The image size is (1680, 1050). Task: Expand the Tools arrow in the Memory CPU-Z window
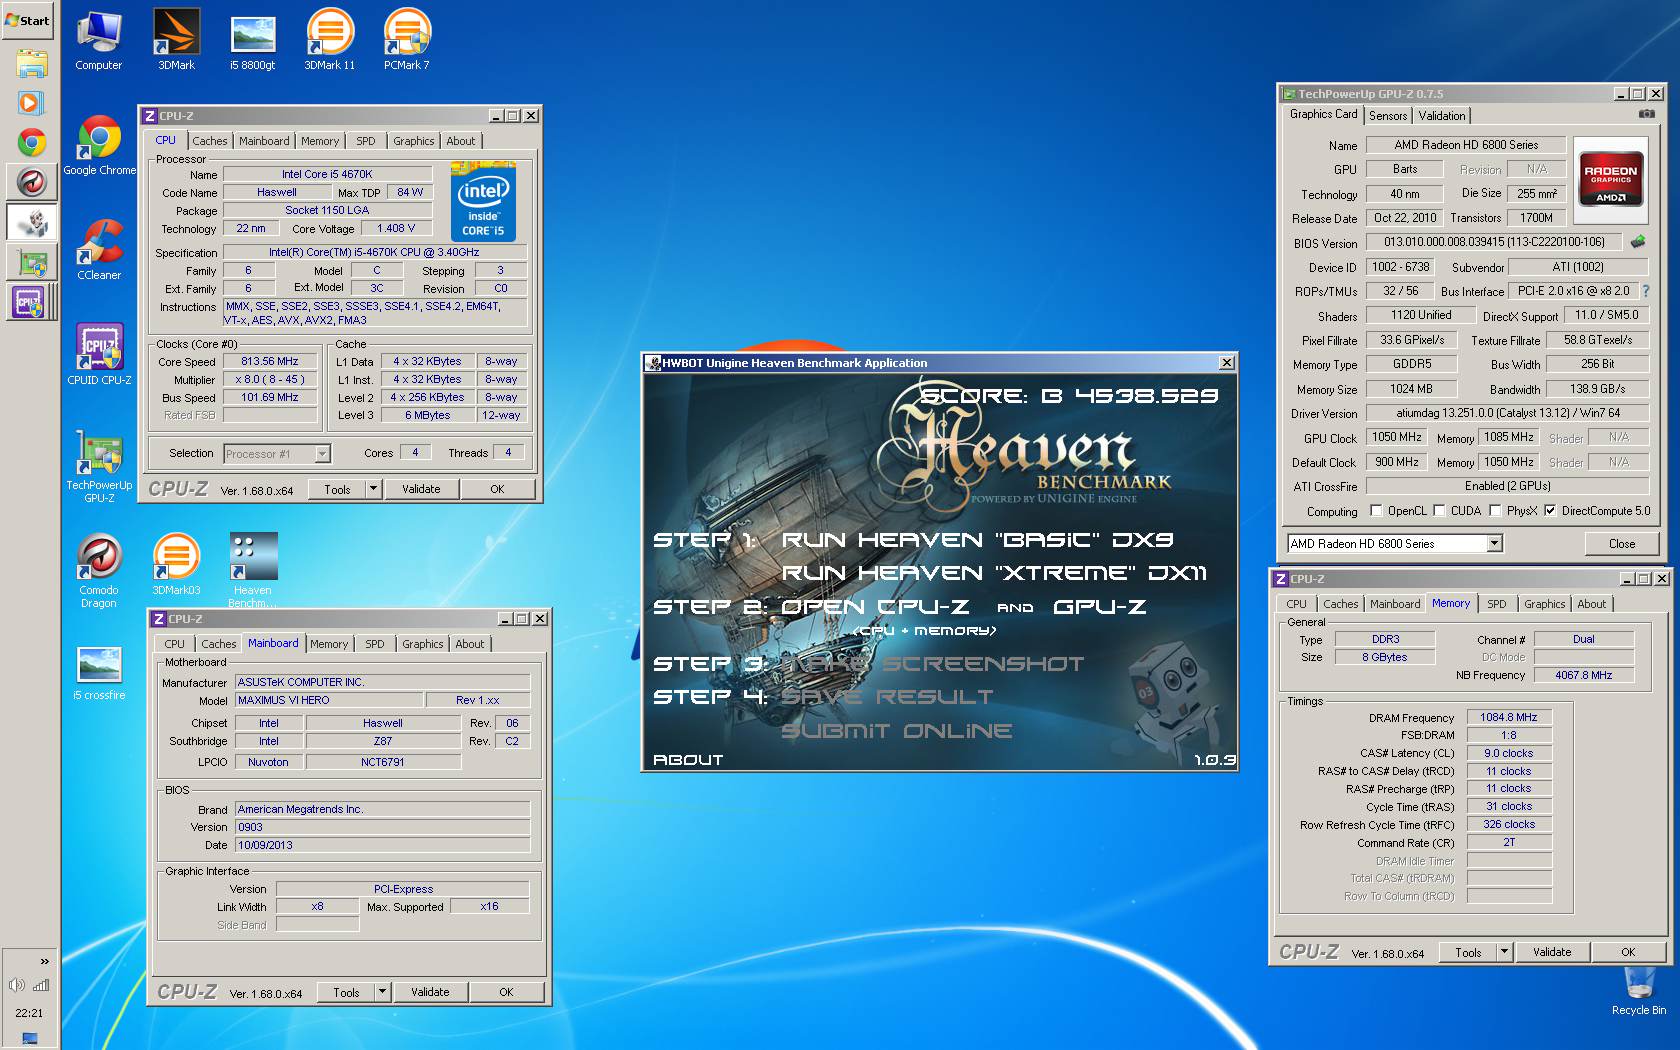click(1504, 952)
